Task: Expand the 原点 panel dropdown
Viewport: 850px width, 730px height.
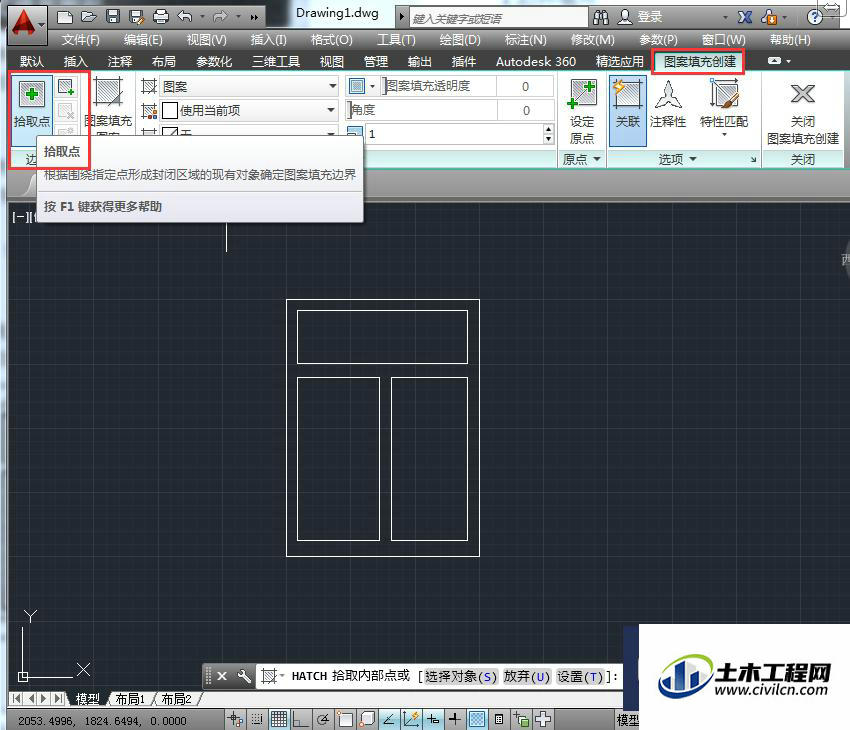Action: point(582,159)
